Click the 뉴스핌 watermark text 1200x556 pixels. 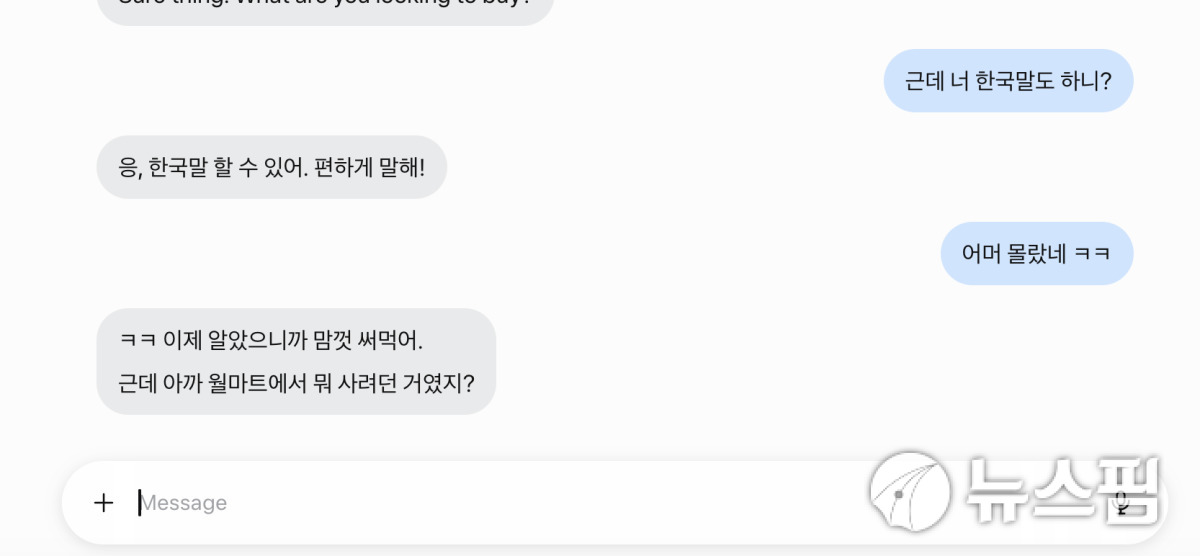1062,491
